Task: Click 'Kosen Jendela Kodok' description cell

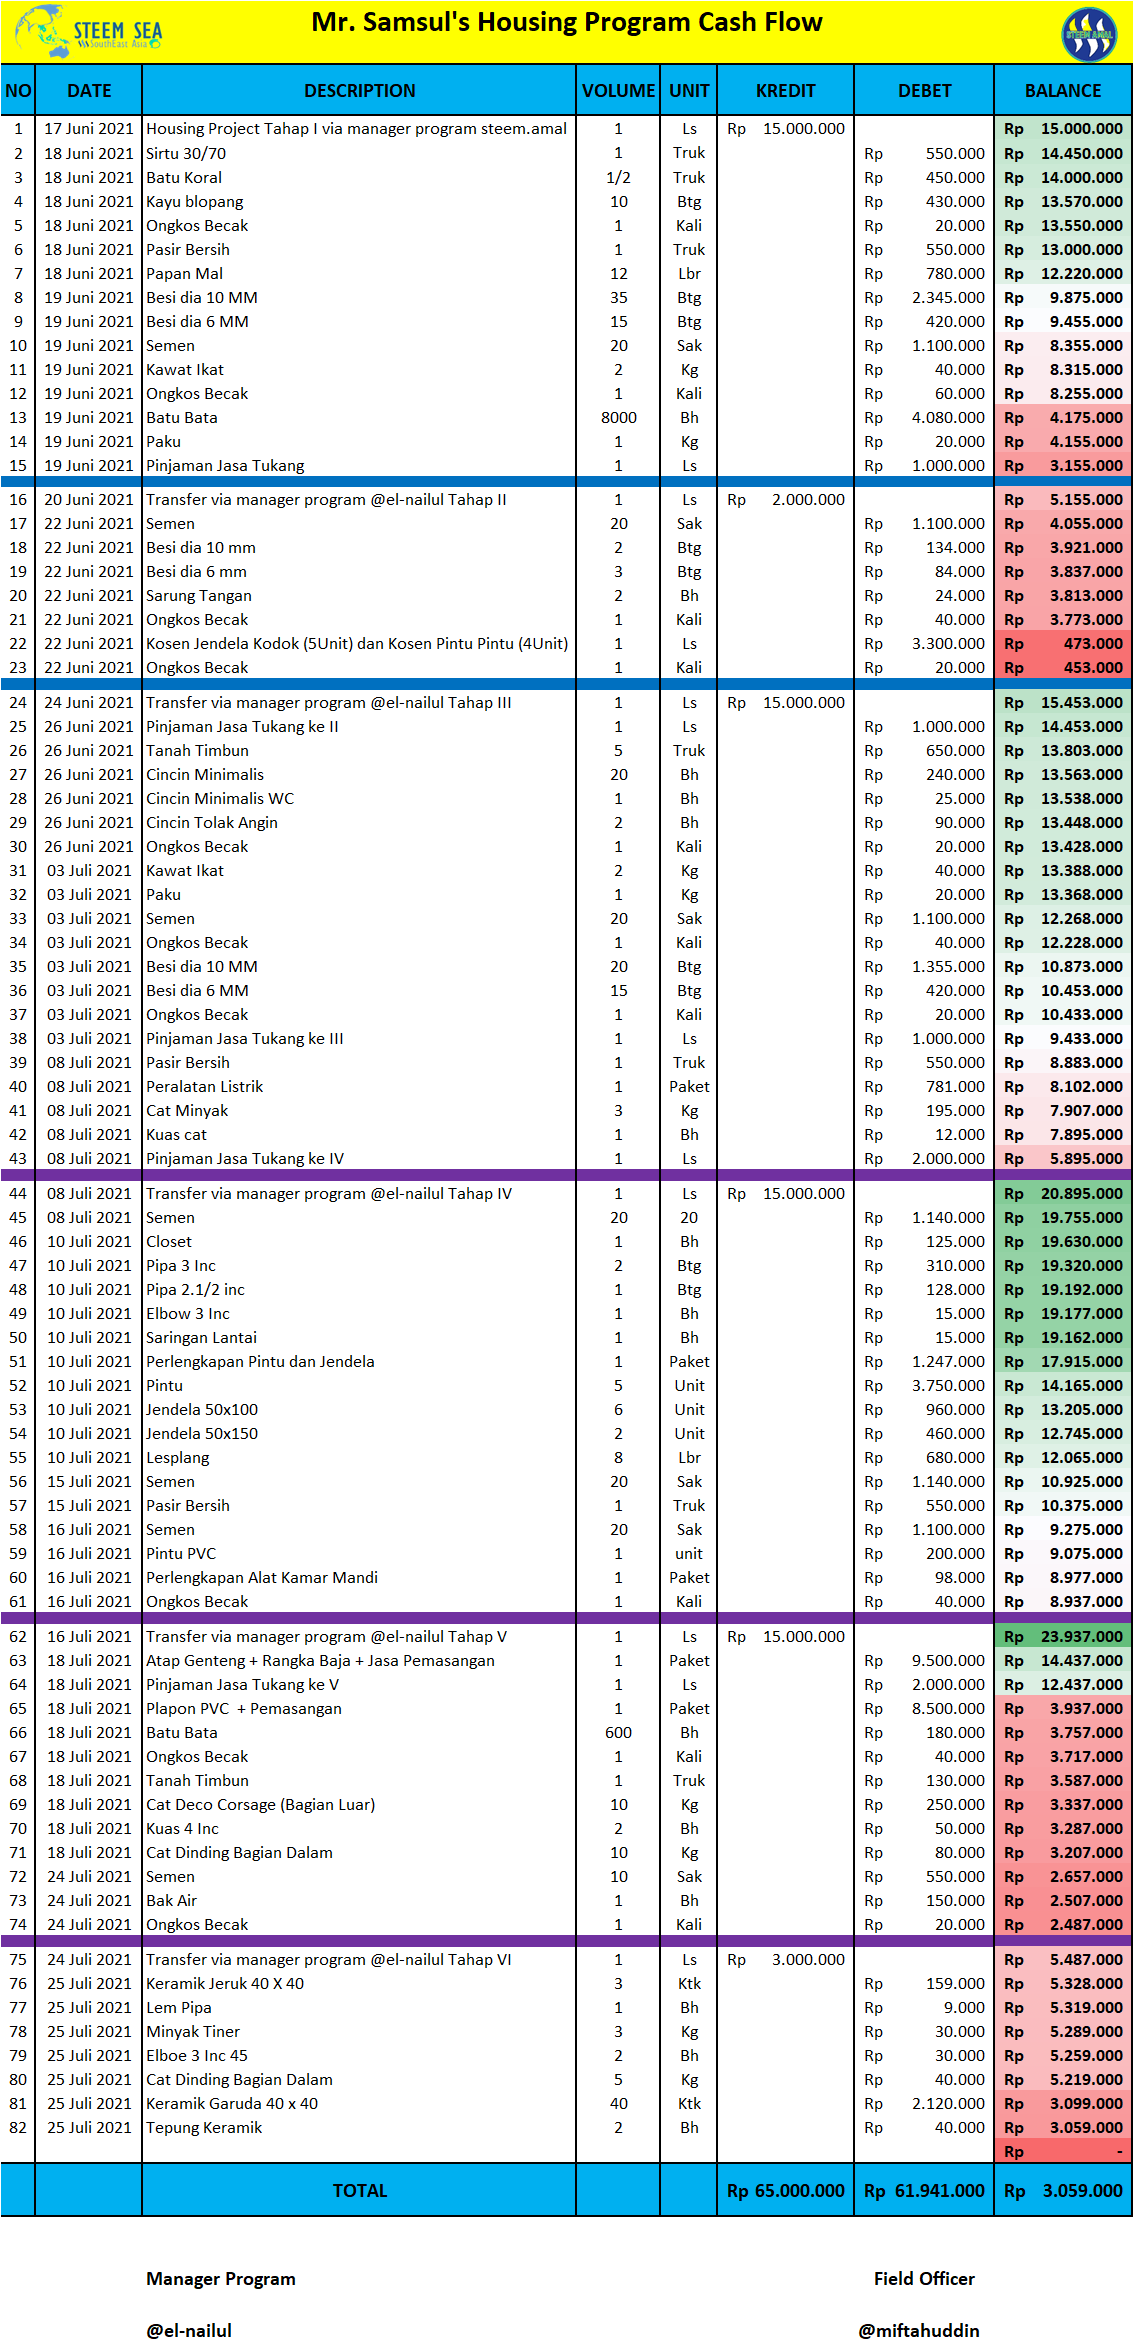Action: coord(357,644)
